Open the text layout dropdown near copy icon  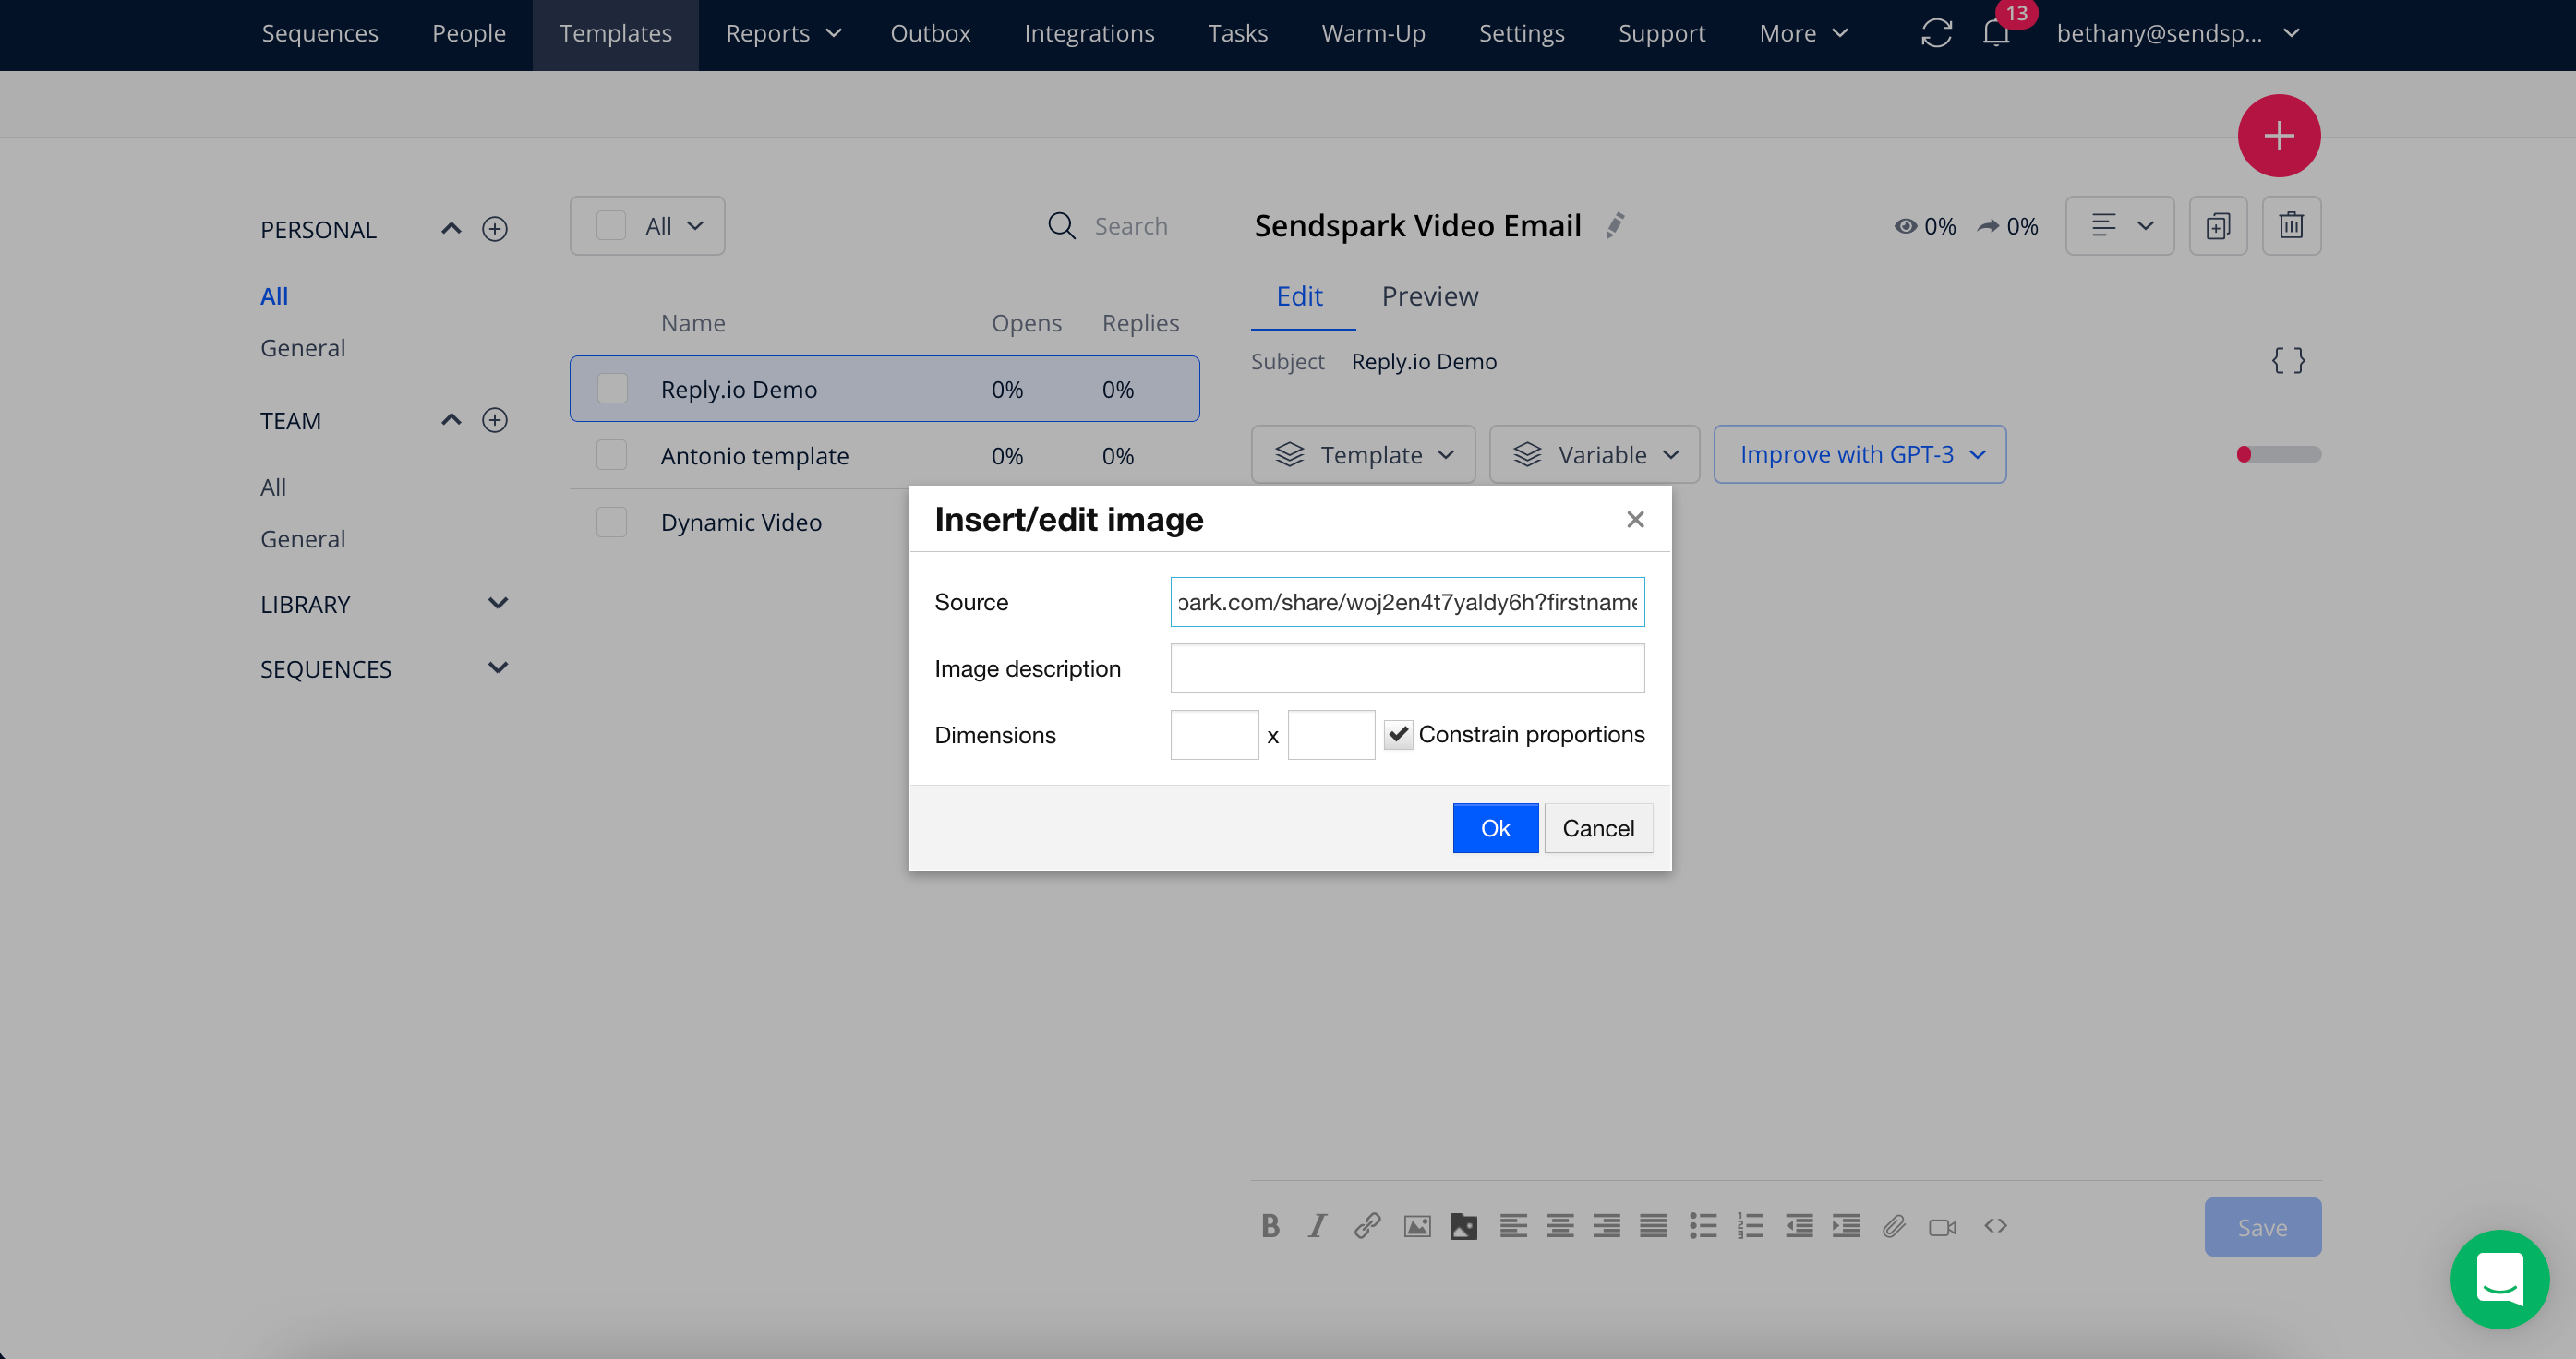(2120, 226)
